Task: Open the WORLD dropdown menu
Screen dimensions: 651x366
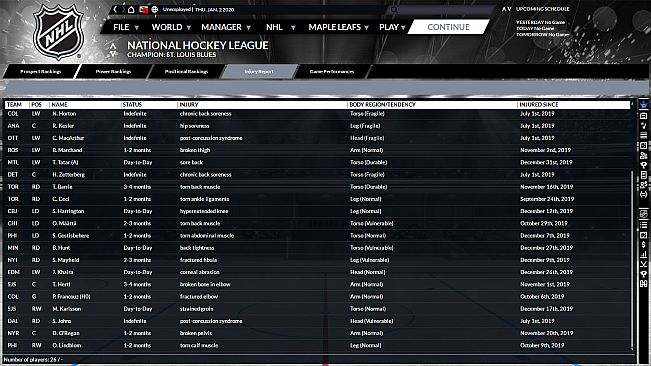Action: (x=171, y=27)
